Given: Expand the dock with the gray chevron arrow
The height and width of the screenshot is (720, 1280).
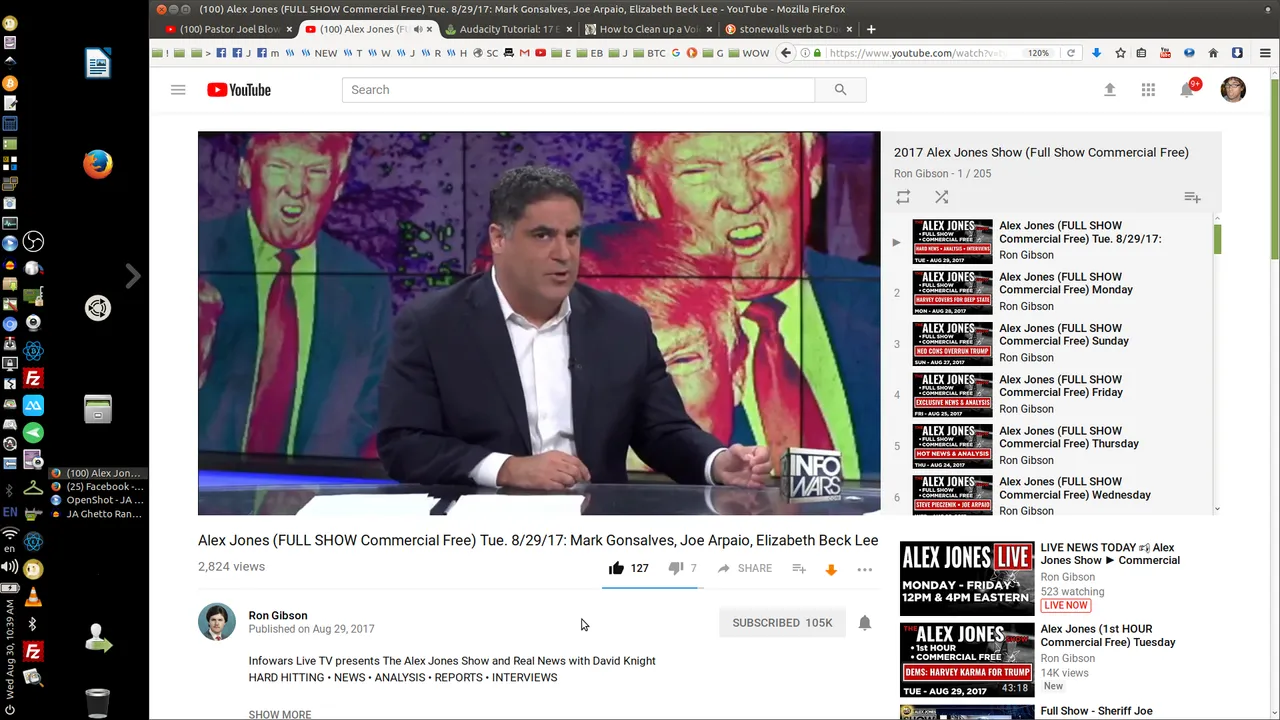Looking at the screenshot, I should 132,276.
